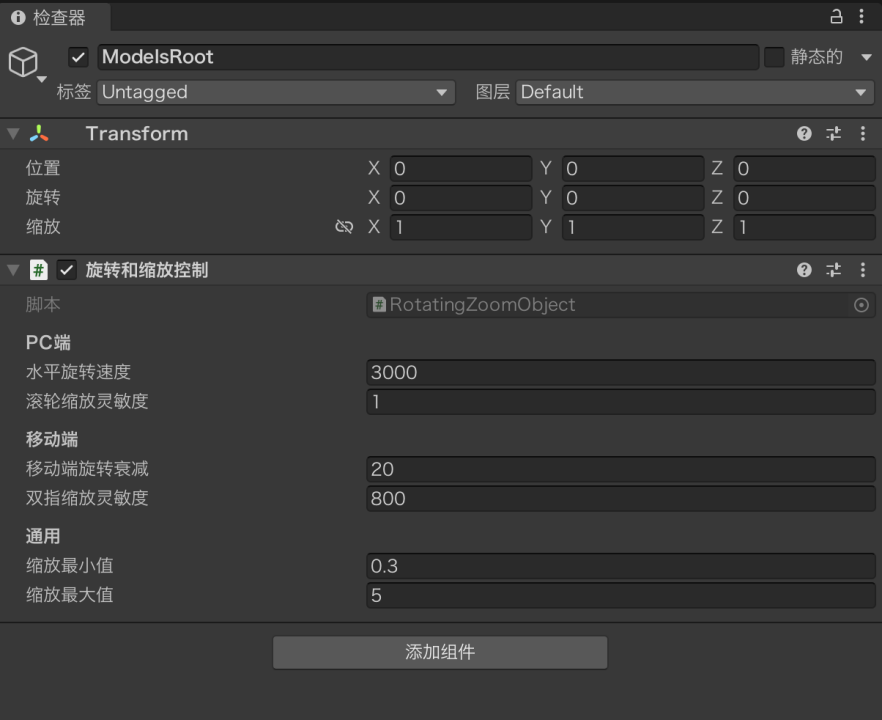Click the 缩放最大值 property label
The height and width of the screenshot is (720, 882).
coord(69,595)
